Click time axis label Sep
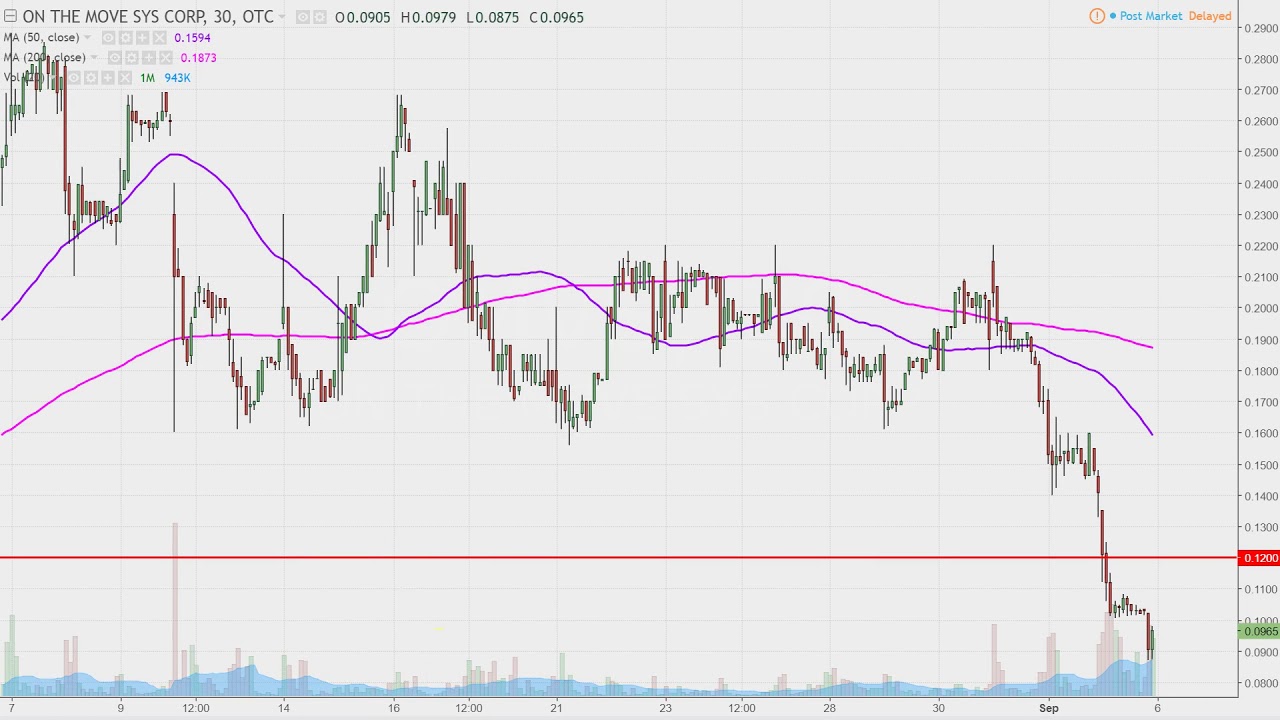 click(1048, 708)
